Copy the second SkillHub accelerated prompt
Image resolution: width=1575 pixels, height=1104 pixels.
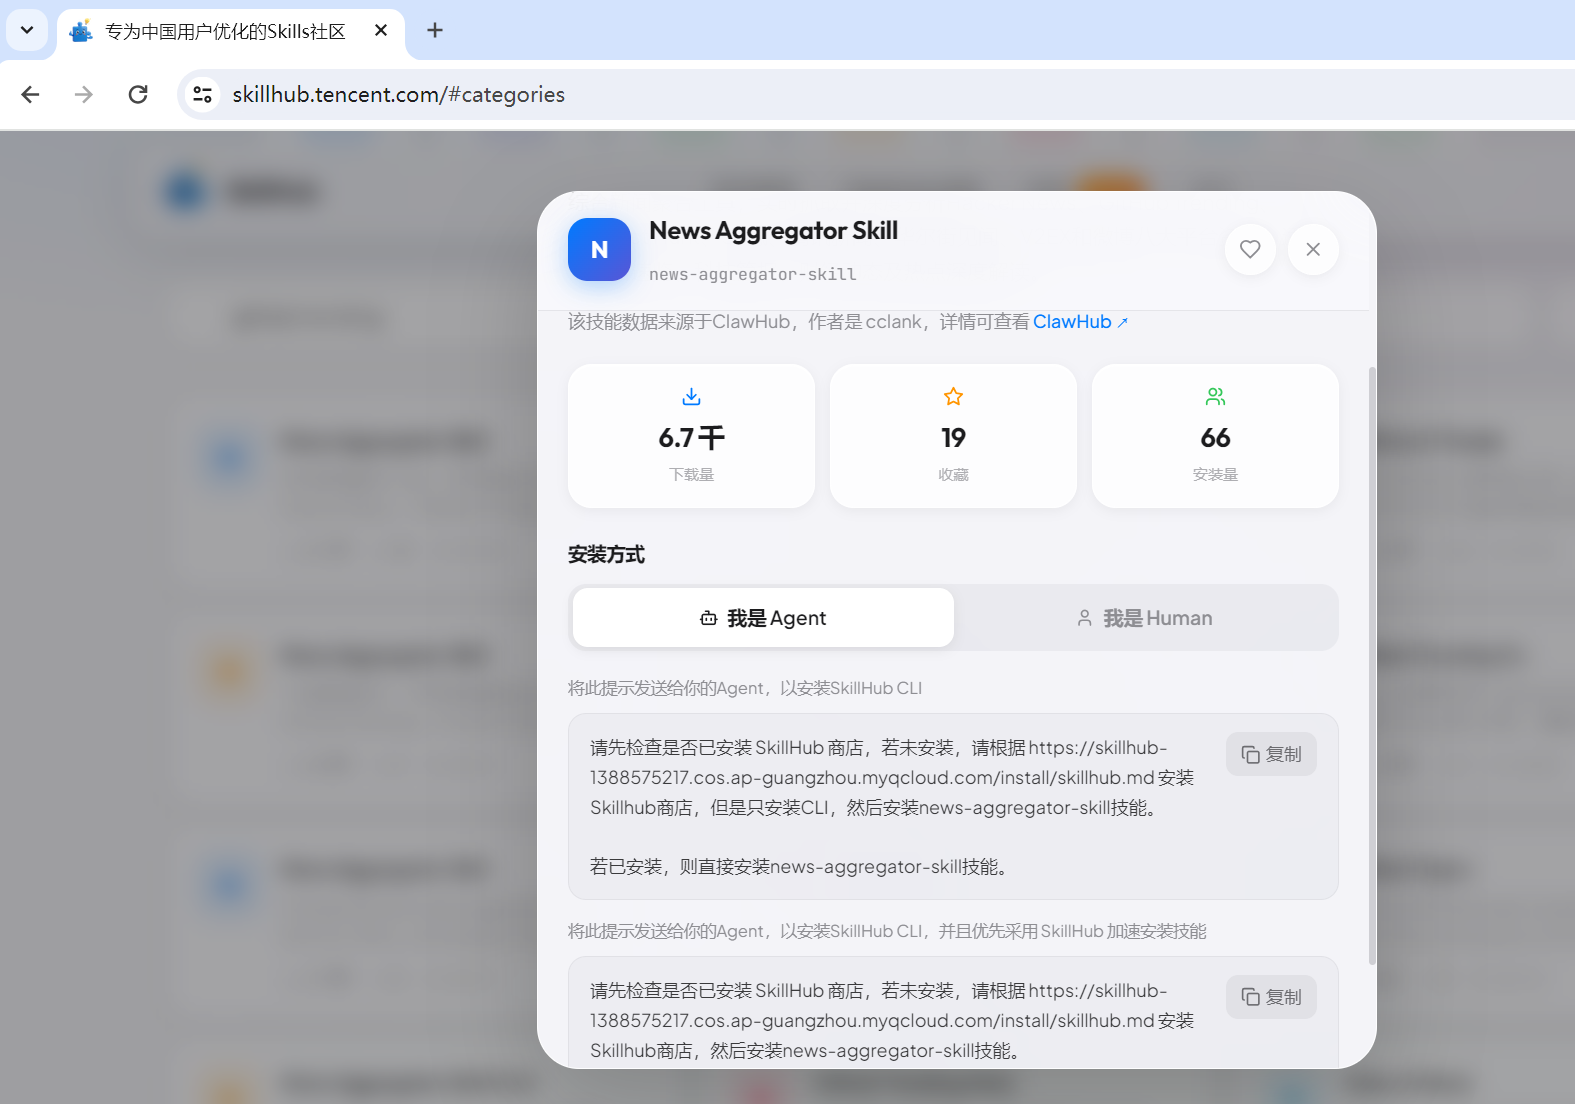[x=1271, y=997]
